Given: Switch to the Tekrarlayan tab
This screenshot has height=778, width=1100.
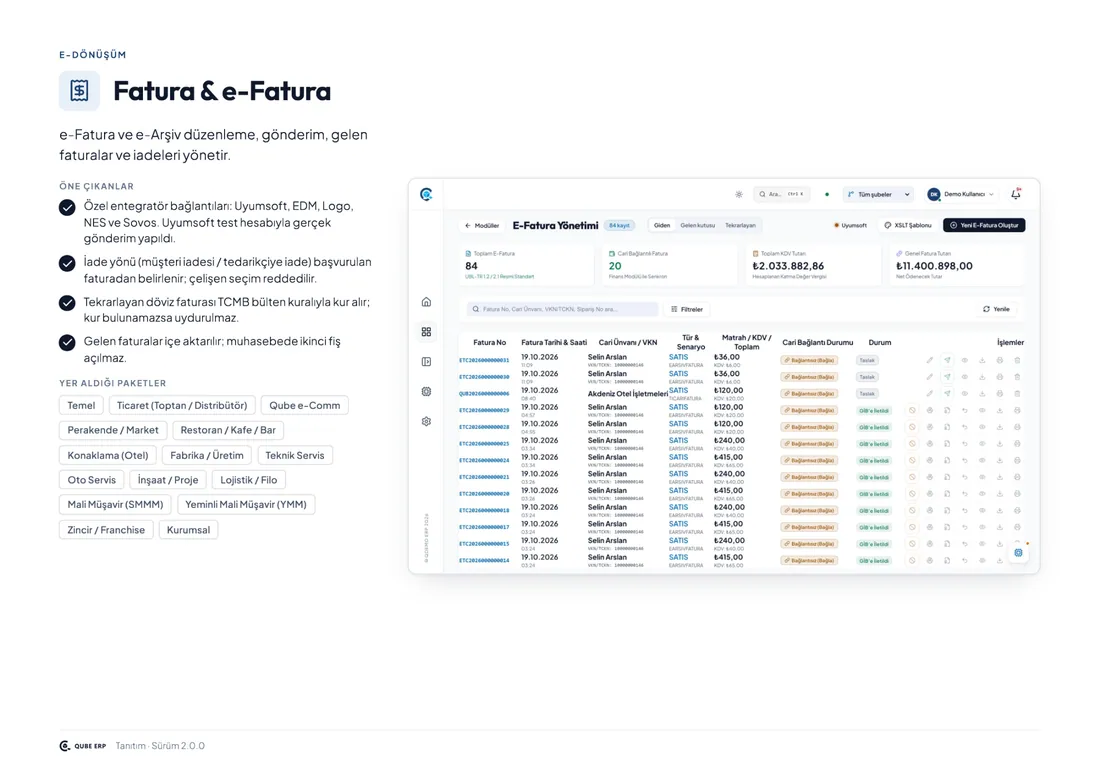Looking at the screenshot, I should pyautogui.click(x=740, y=225).
